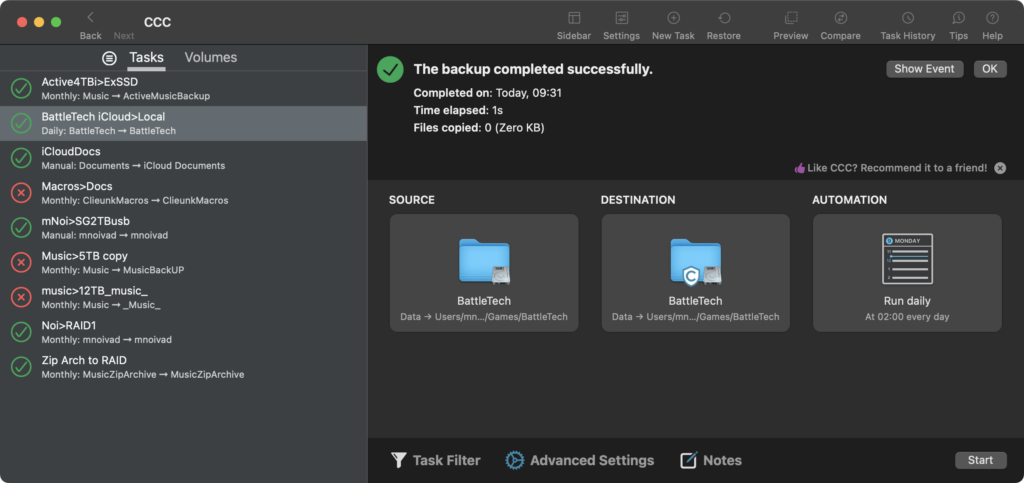Click the Help question mark icon

992,19
